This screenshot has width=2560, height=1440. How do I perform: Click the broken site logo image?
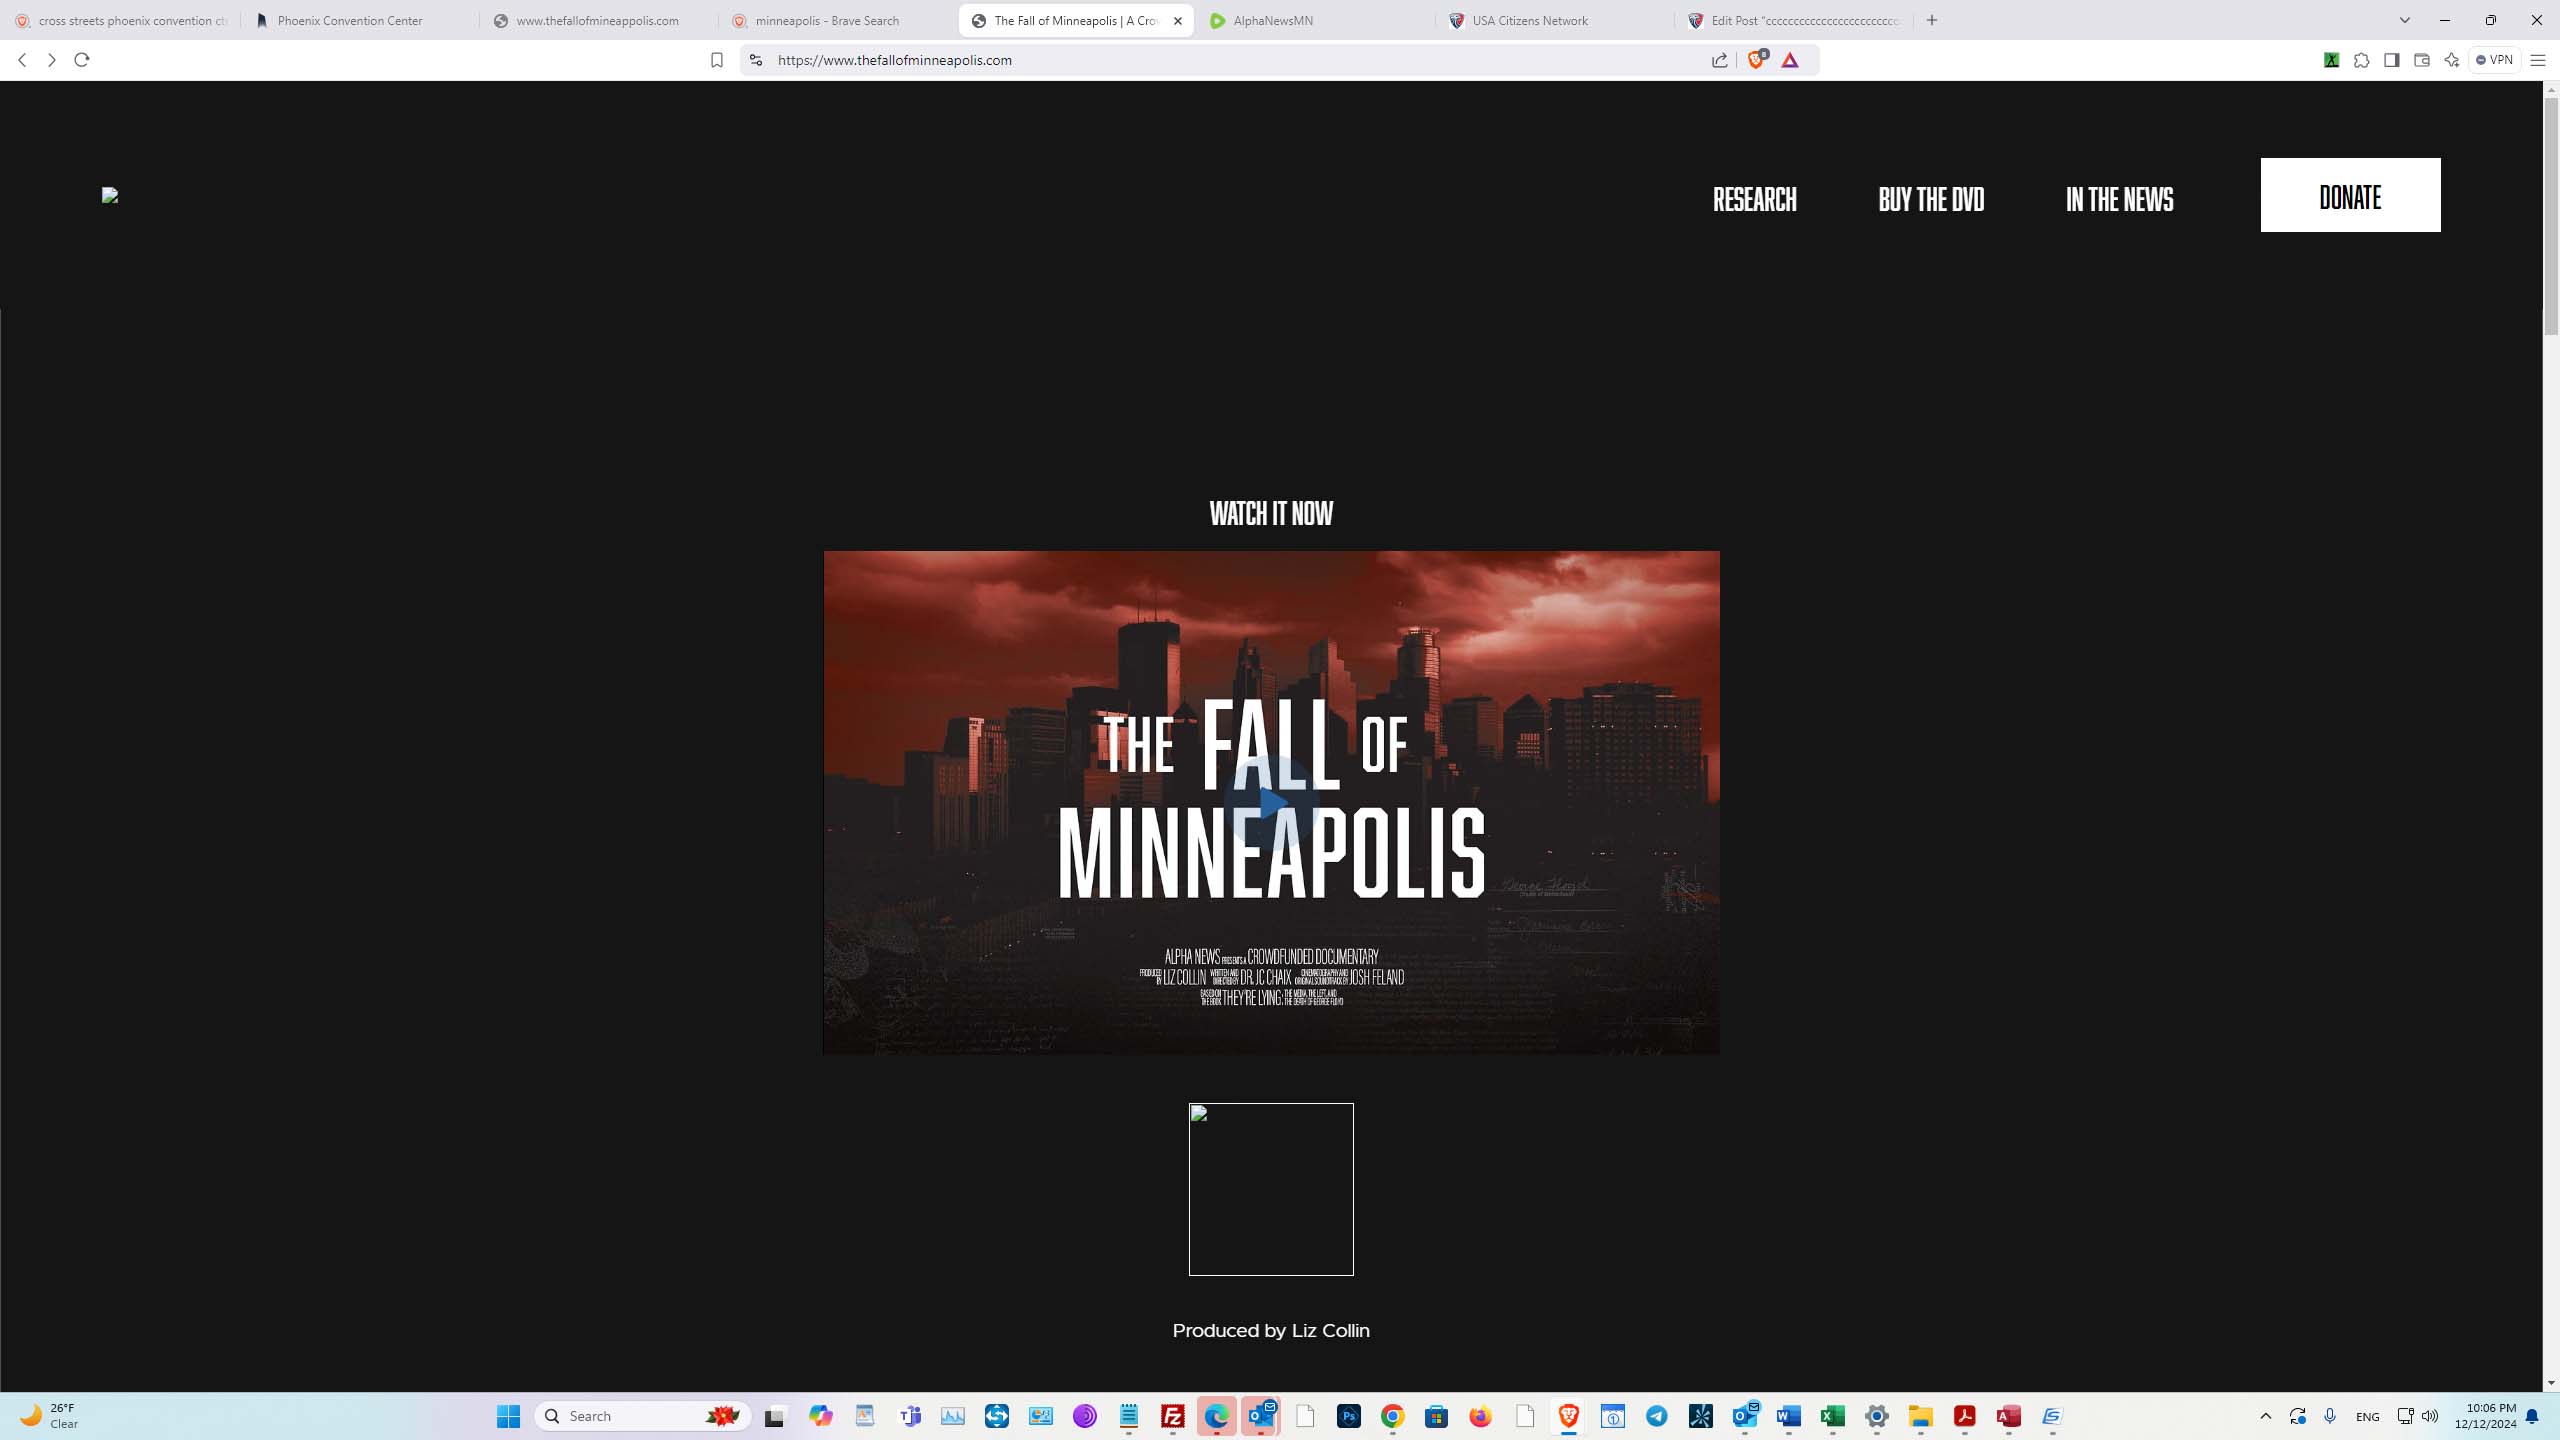pyautogui.click(x=110, y=195)
